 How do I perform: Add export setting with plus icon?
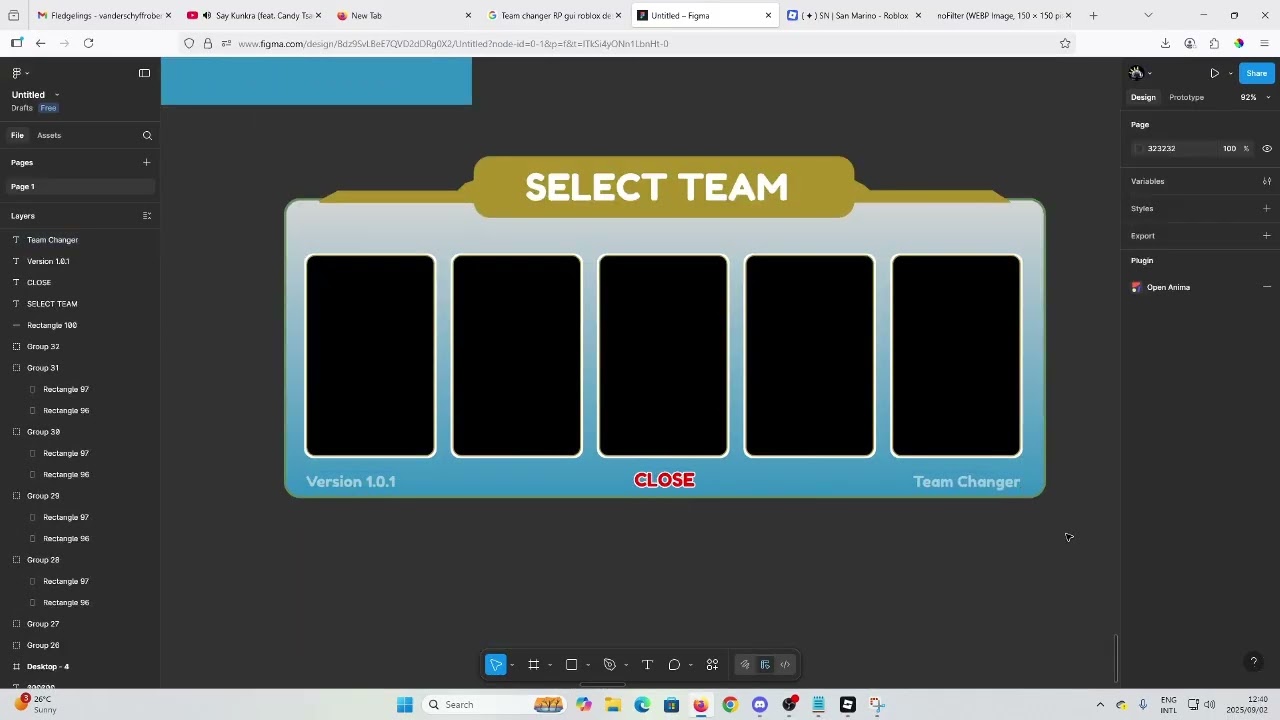[x=1266, y=236]
